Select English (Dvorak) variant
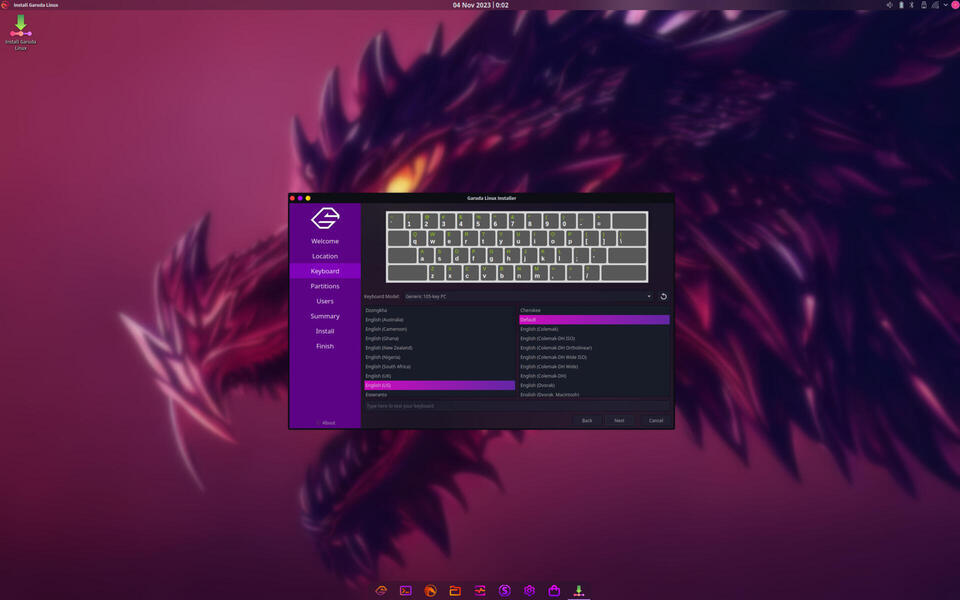960x600 pixels. click(594, 385)
